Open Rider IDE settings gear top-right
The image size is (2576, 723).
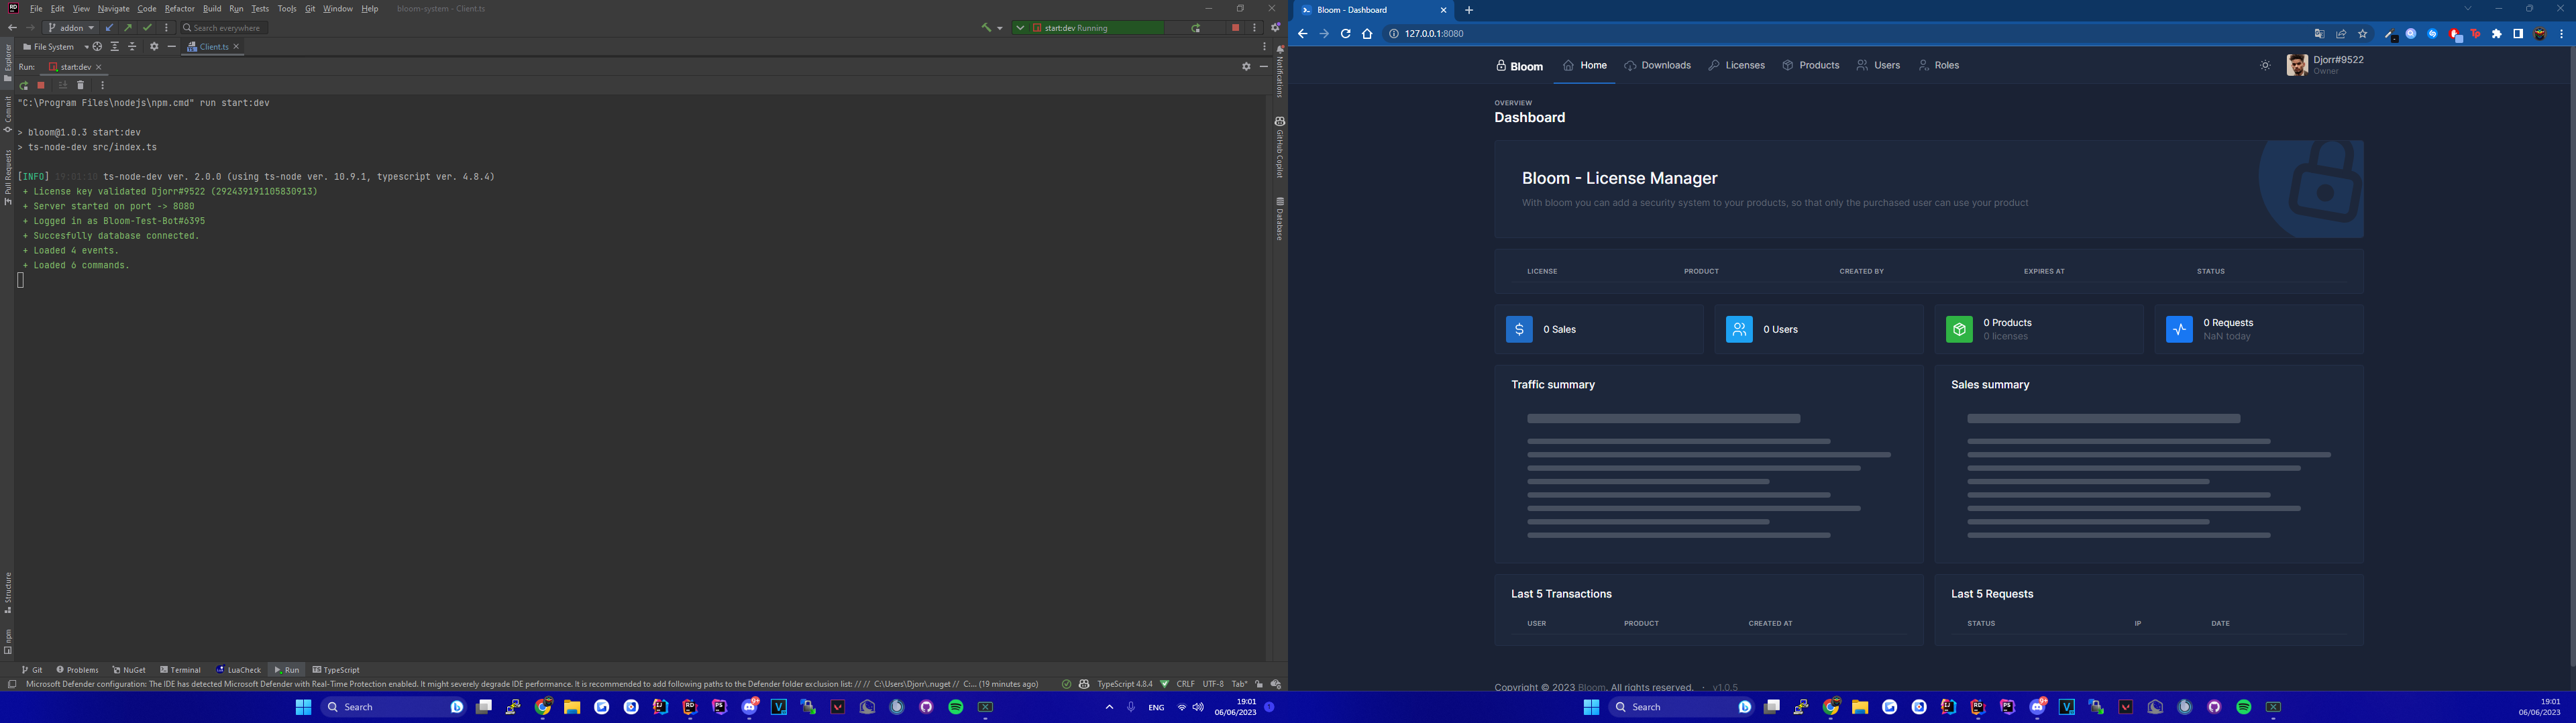(x=1275, y=28)
